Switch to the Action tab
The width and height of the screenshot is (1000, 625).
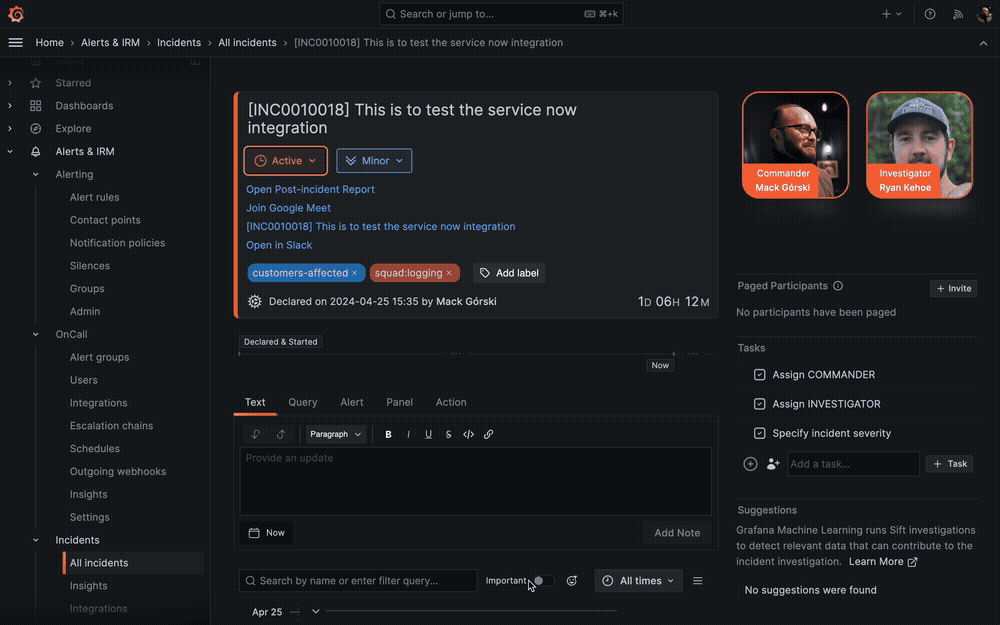pos(451,402)
